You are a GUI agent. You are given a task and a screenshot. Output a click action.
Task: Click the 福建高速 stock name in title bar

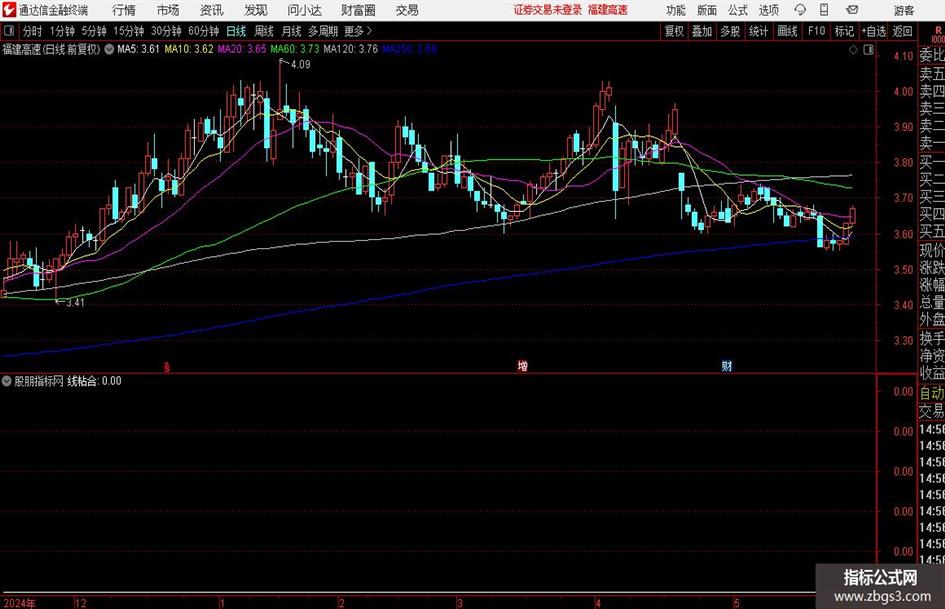[x=608, y=10]
